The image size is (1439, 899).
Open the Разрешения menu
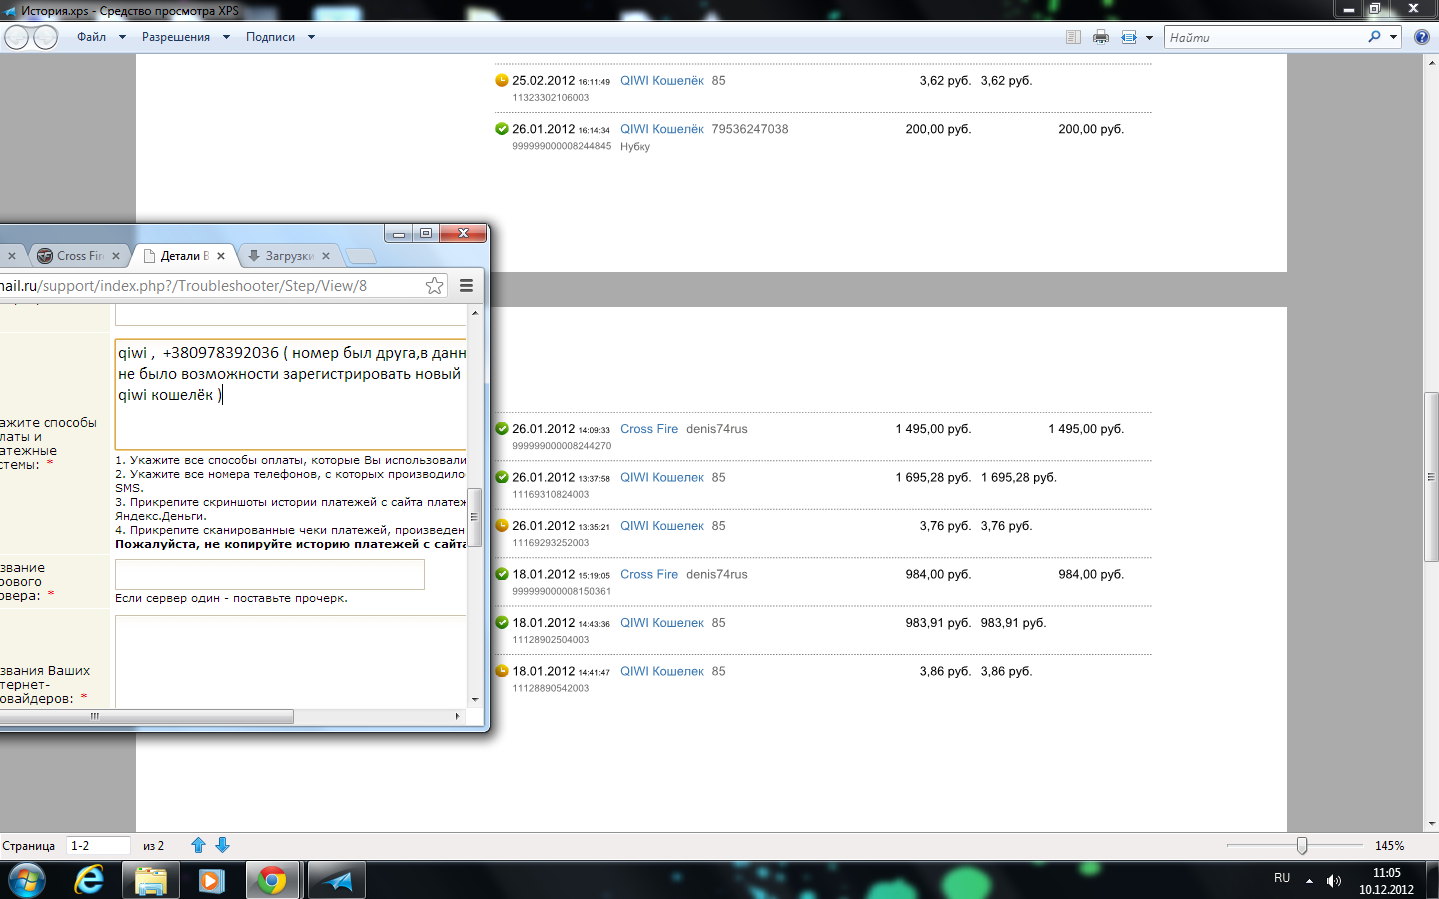(x=176, y=37)
